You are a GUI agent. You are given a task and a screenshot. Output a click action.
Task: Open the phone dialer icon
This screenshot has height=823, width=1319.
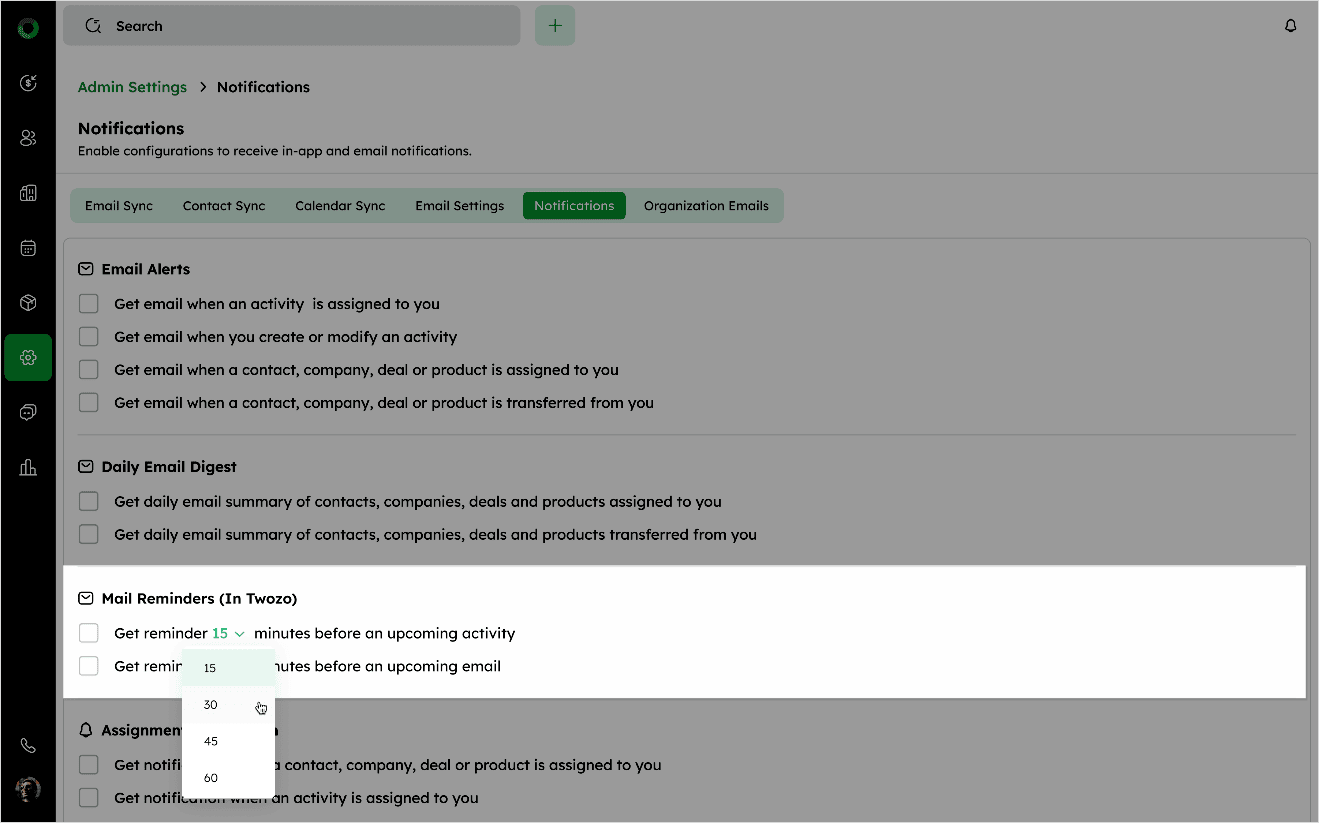point(28,745)
